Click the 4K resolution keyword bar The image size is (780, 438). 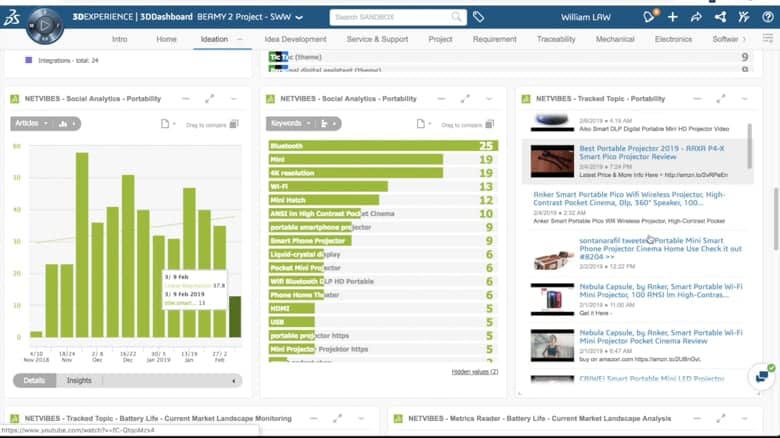click(356, 173)
